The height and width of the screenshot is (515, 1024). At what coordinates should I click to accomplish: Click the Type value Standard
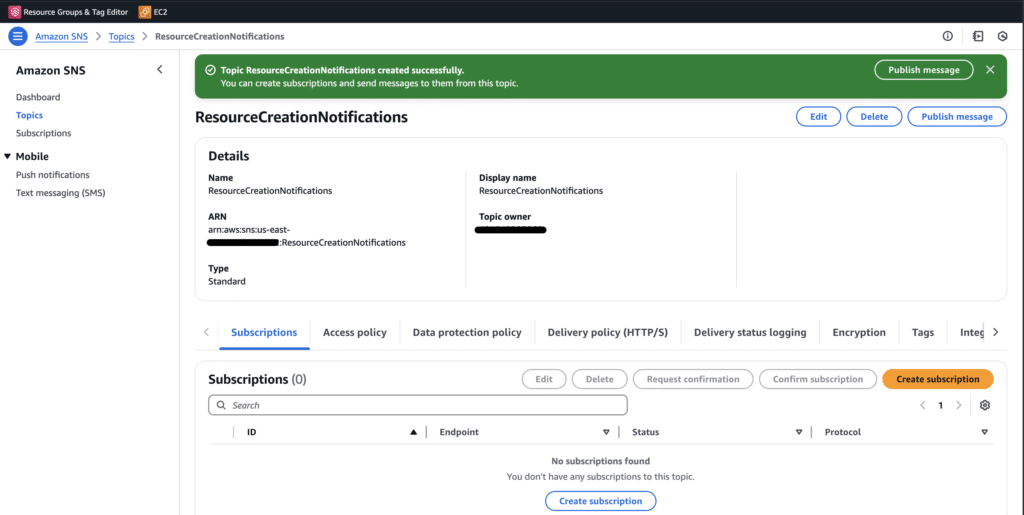click(x=227, y=281)
